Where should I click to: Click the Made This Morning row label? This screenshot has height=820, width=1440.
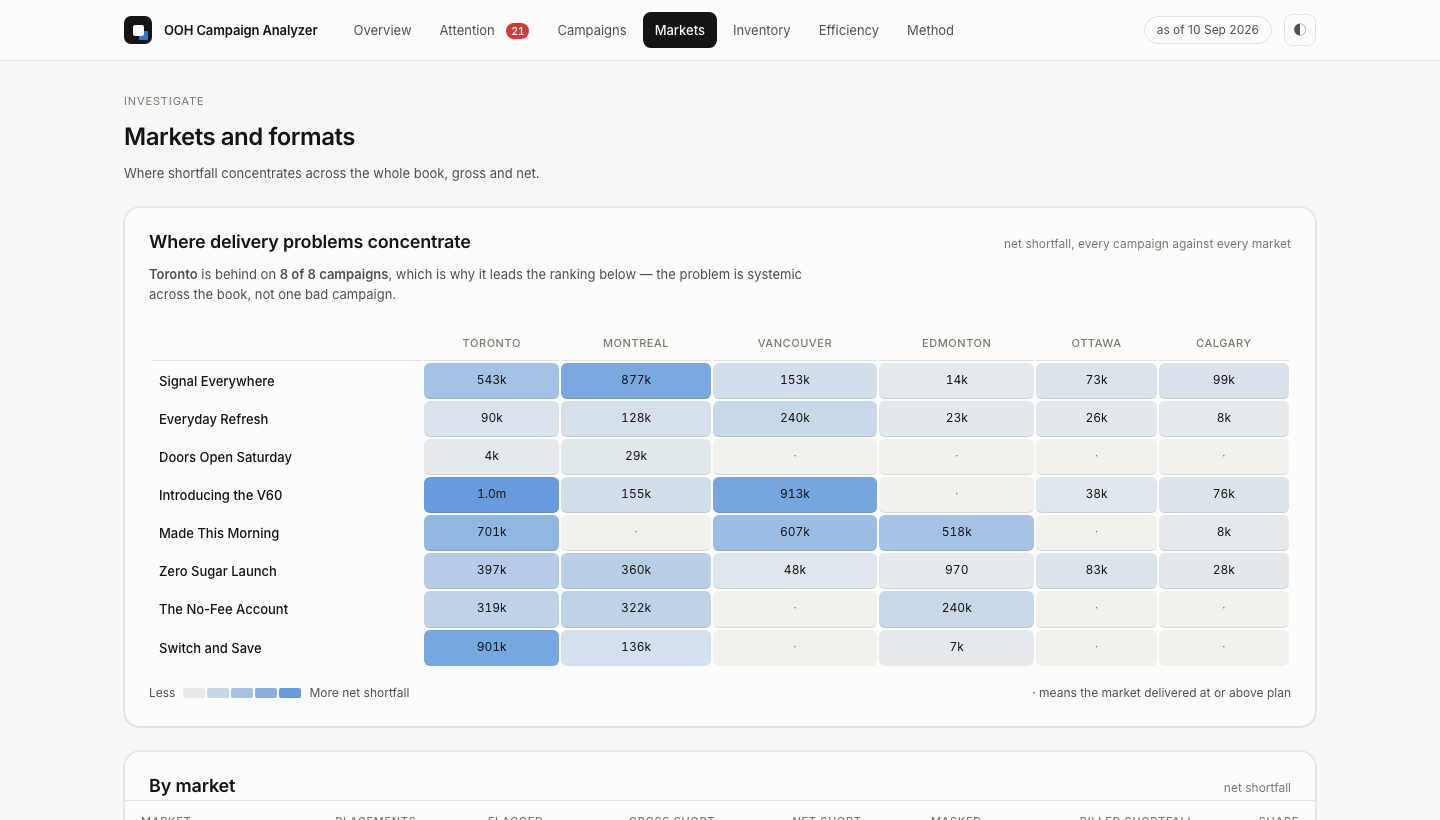click(x=219, y=533)
